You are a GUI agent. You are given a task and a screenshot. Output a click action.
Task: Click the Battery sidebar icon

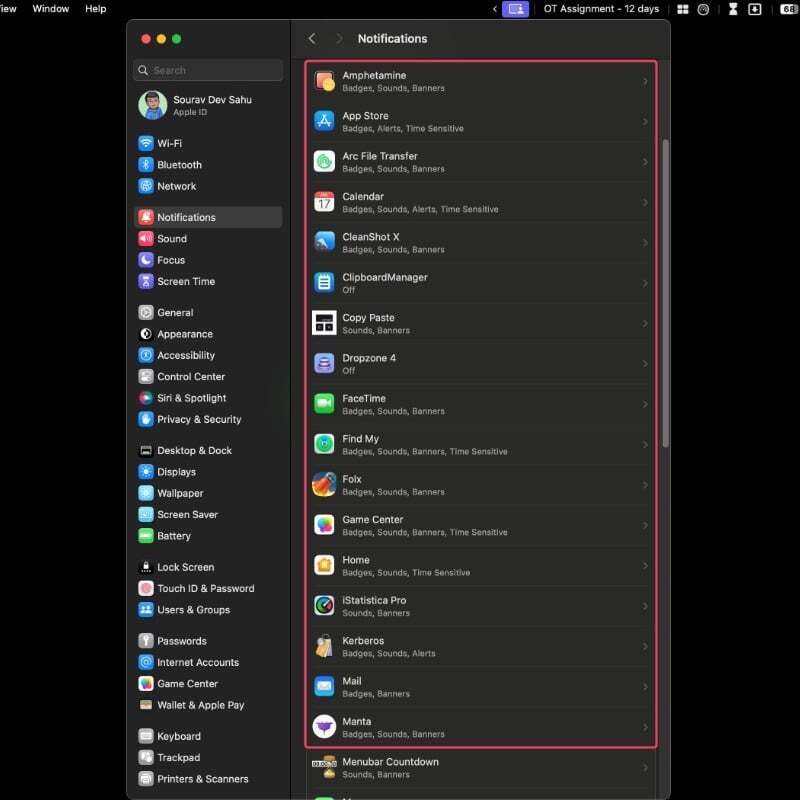coord(146,536)
